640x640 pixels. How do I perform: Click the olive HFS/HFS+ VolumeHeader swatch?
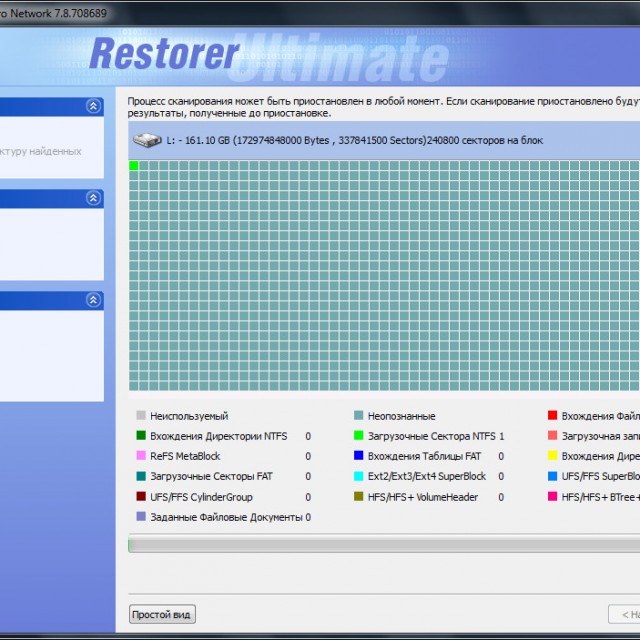358,496
